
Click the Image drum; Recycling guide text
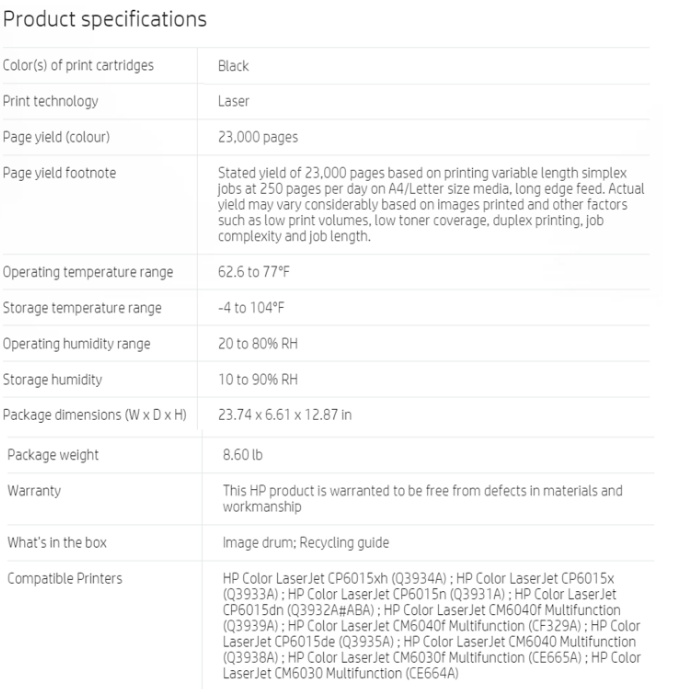pos(305,543)
